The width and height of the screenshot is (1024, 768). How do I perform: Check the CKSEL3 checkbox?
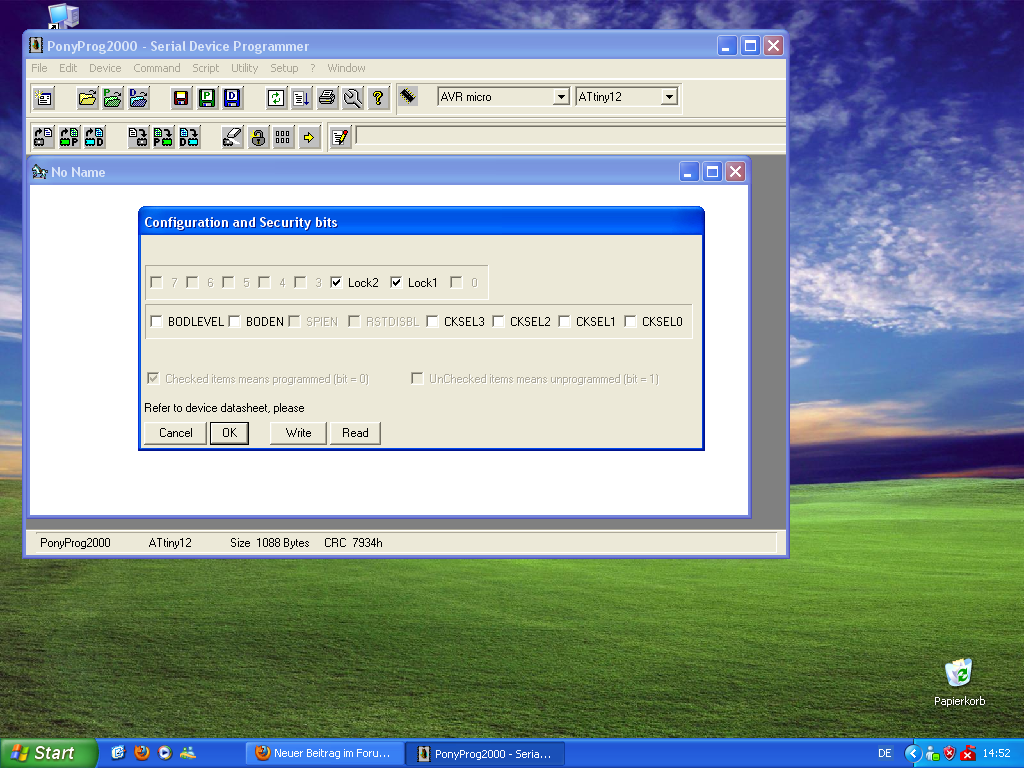(x=432, y=321)
